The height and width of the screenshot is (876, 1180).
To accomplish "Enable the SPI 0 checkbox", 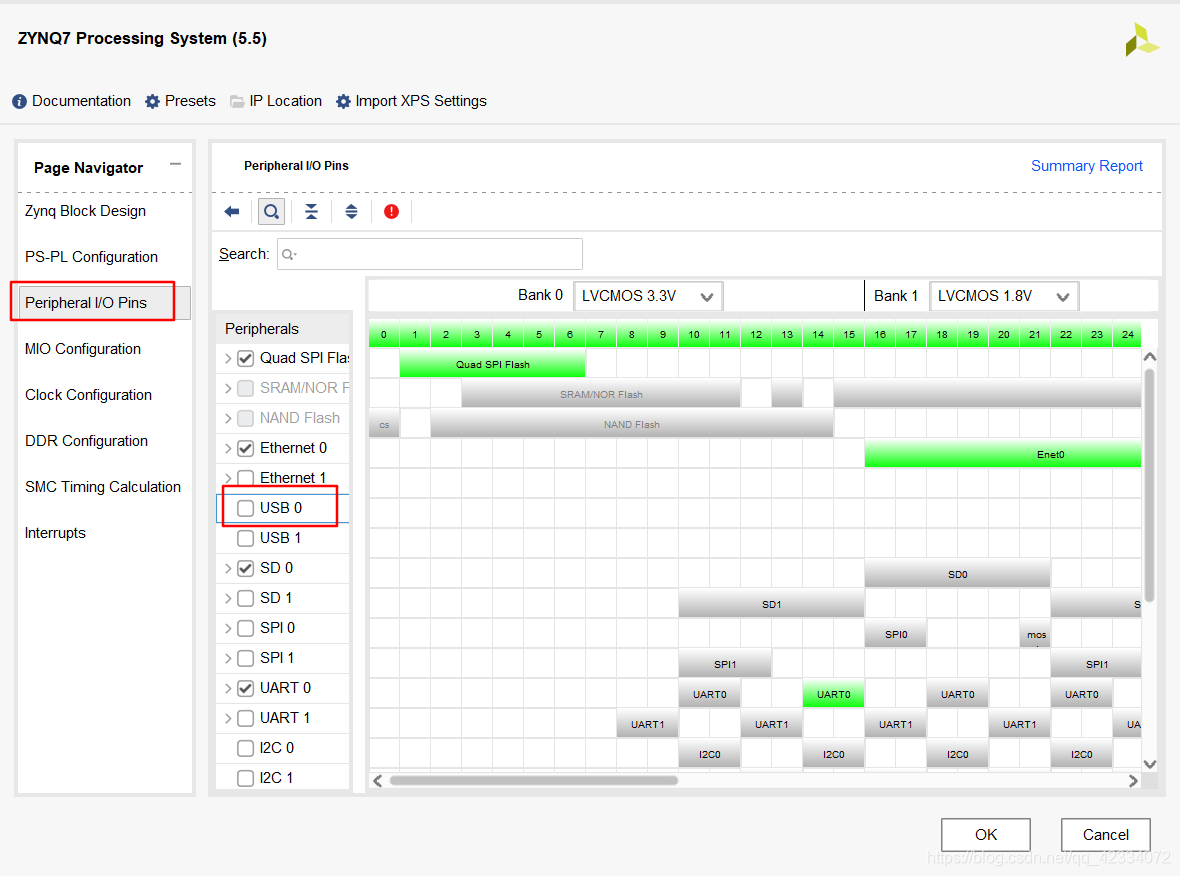I will pyautogui.click(x=245, y=628).
